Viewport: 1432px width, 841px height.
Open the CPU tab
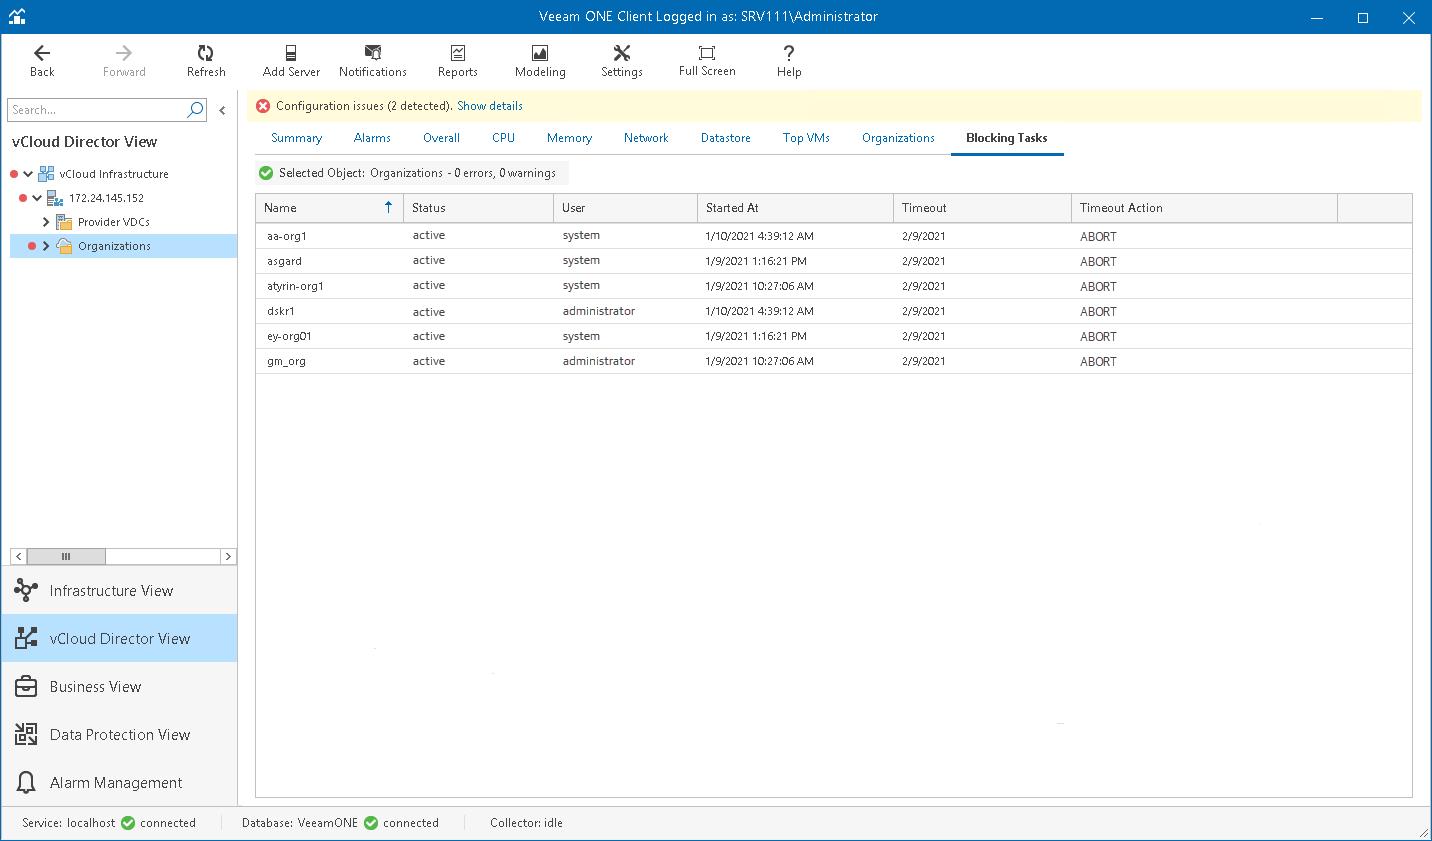click(x=503, y=138)
